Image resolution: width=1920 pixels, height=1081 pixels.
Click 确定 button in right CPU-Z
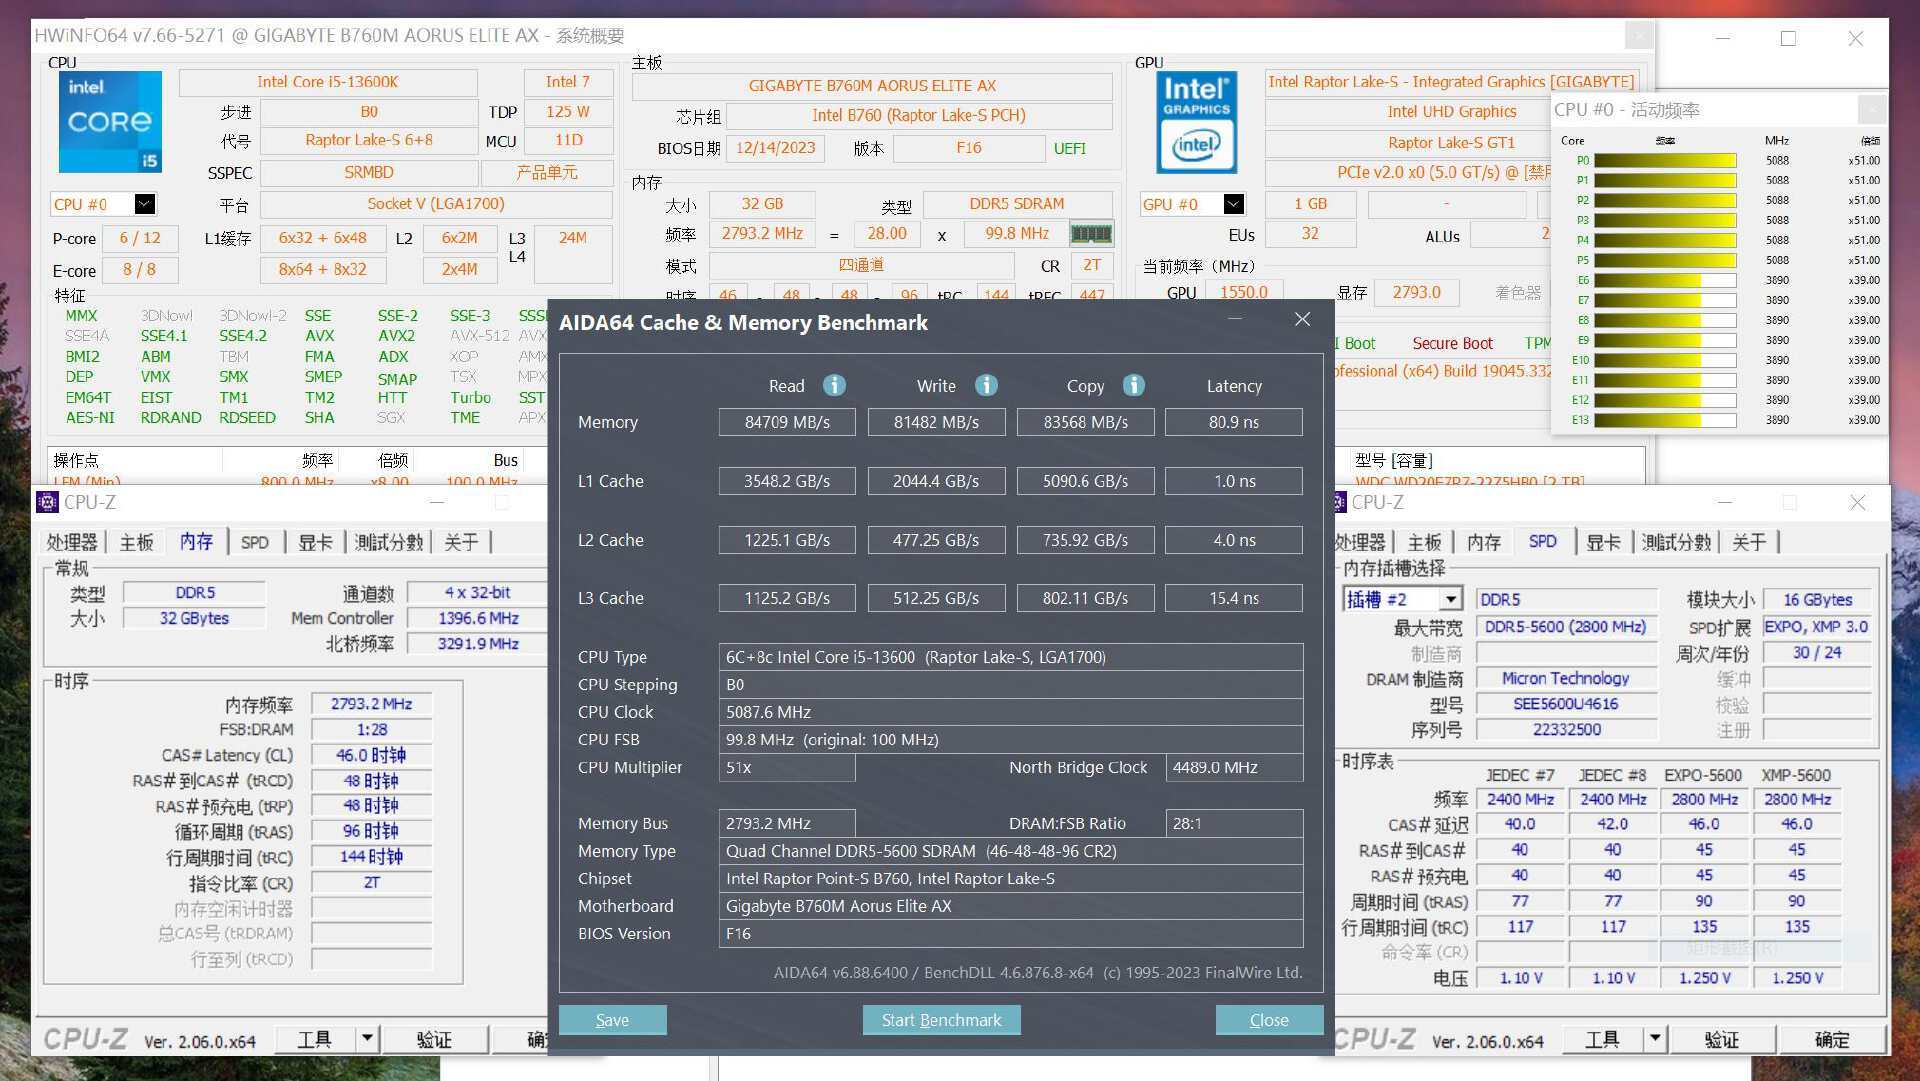[1832, 1039]
